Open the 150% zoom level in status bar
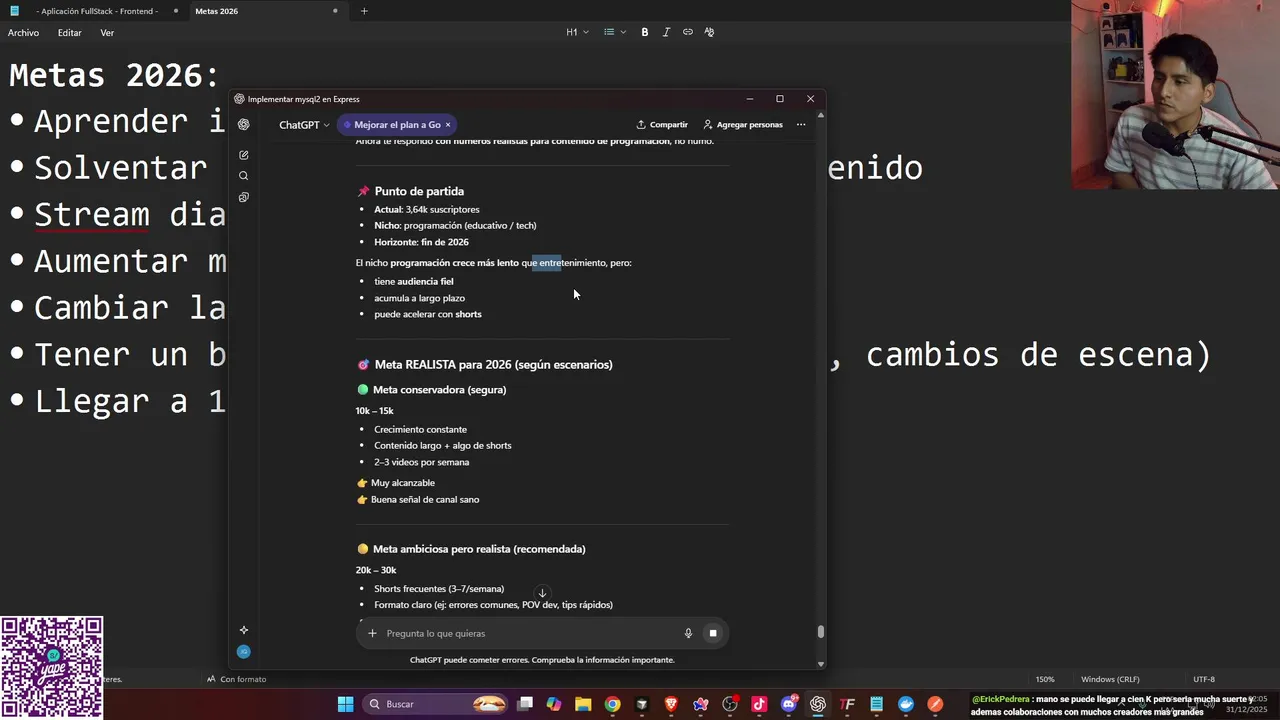1280x720 pixels. (x=1045, y=679)
